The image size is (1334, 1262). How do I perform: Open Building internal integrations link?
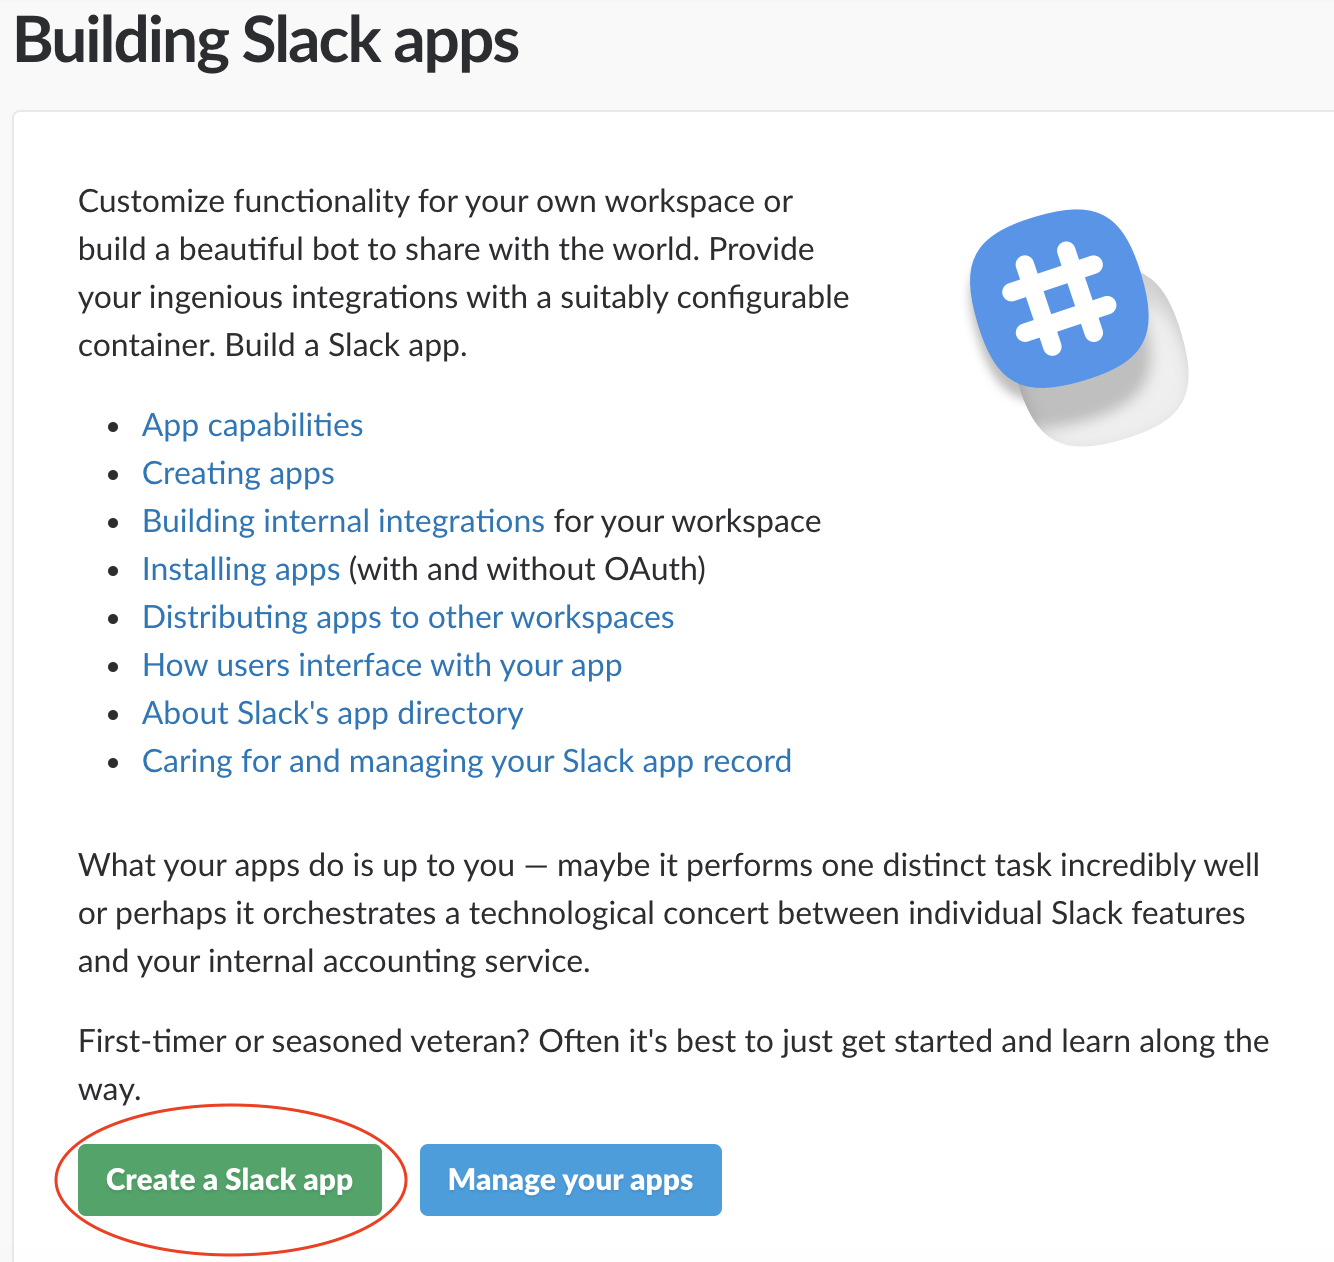(x=343, y=521)
